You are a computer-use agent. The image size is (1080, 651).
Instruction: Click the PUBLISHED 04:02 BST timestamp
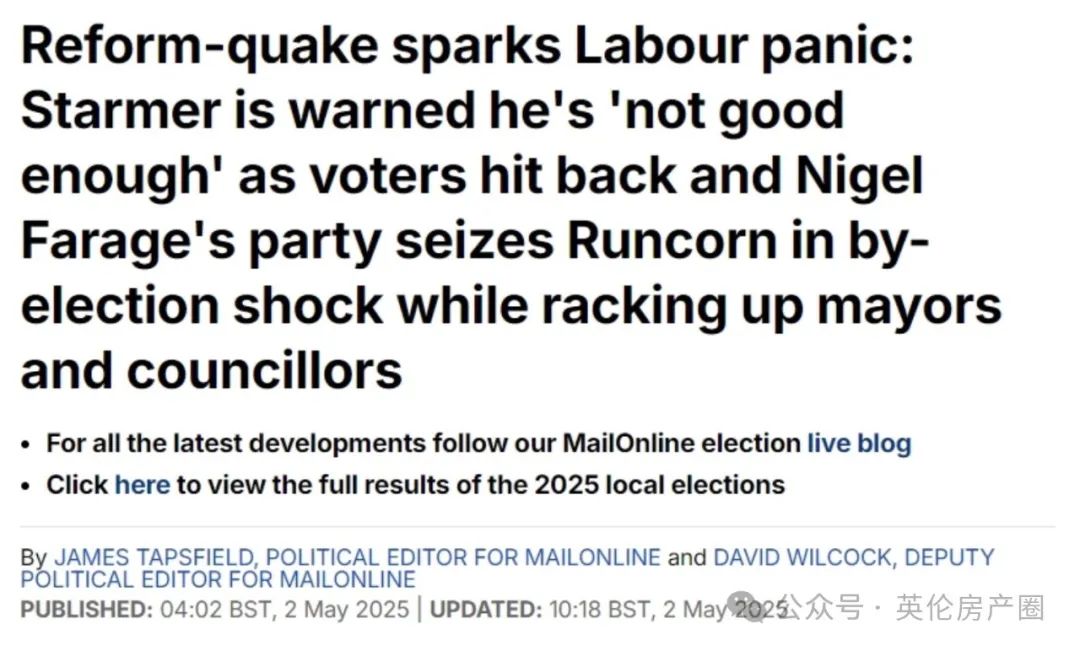pos(215,610)
